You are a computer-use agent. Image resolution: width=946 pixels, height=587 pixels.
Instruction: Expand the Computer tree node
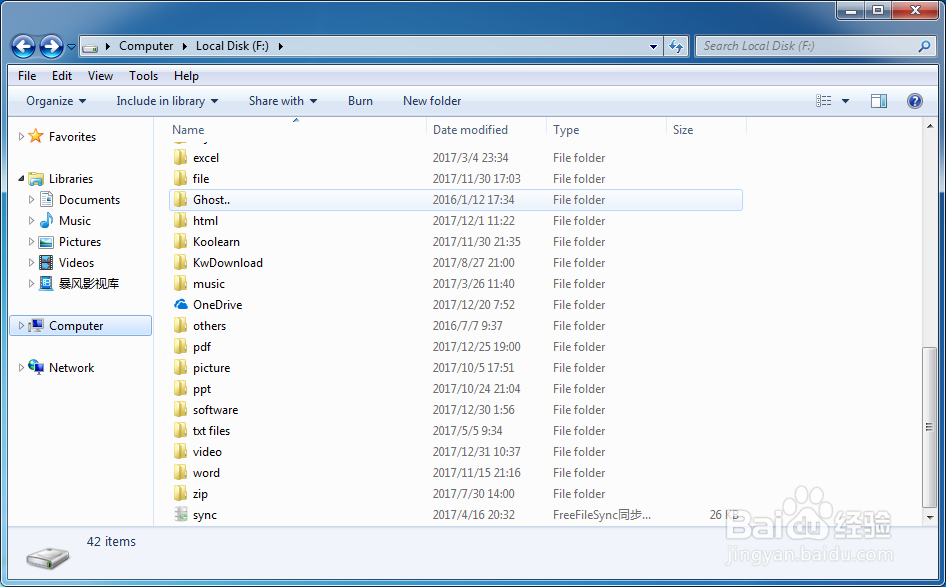[x=21, y=326]
